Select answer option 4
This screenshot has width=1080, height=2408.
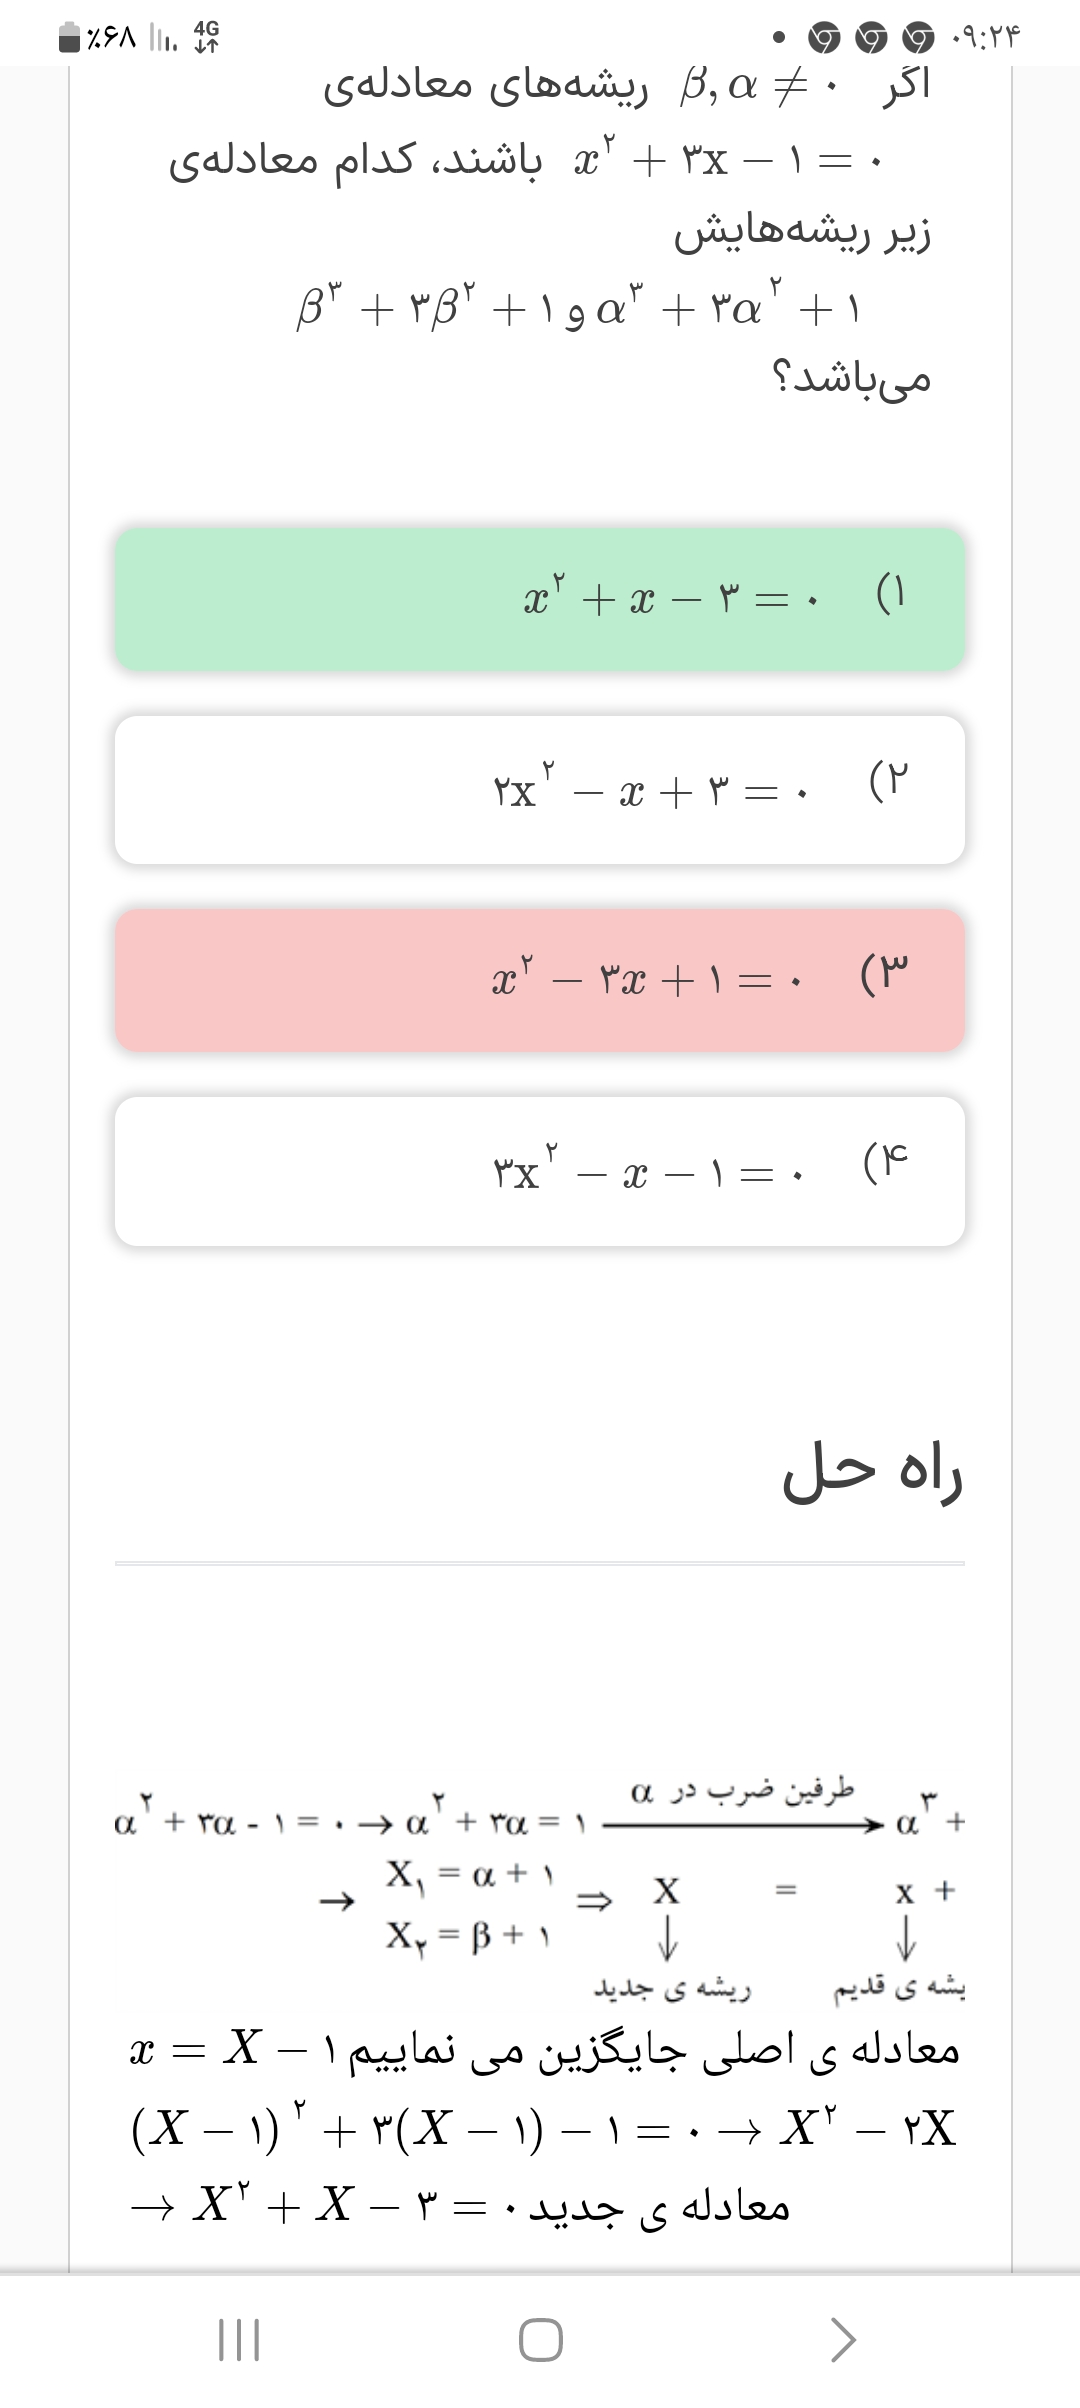click(540, 1171)
